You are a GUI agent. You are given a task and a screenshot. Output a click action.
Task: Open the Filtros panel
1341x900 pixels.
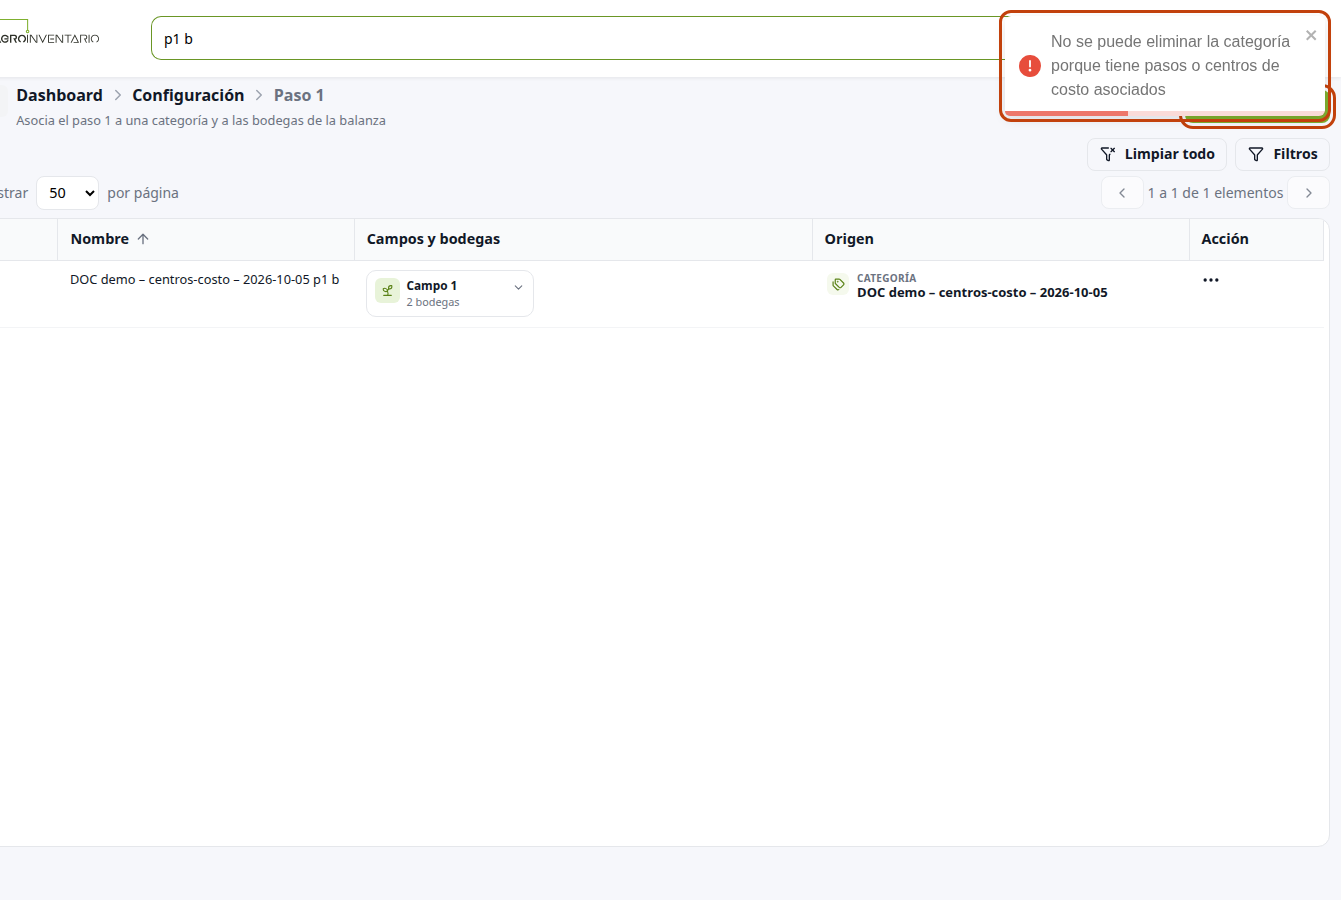tap(1282, 154)
